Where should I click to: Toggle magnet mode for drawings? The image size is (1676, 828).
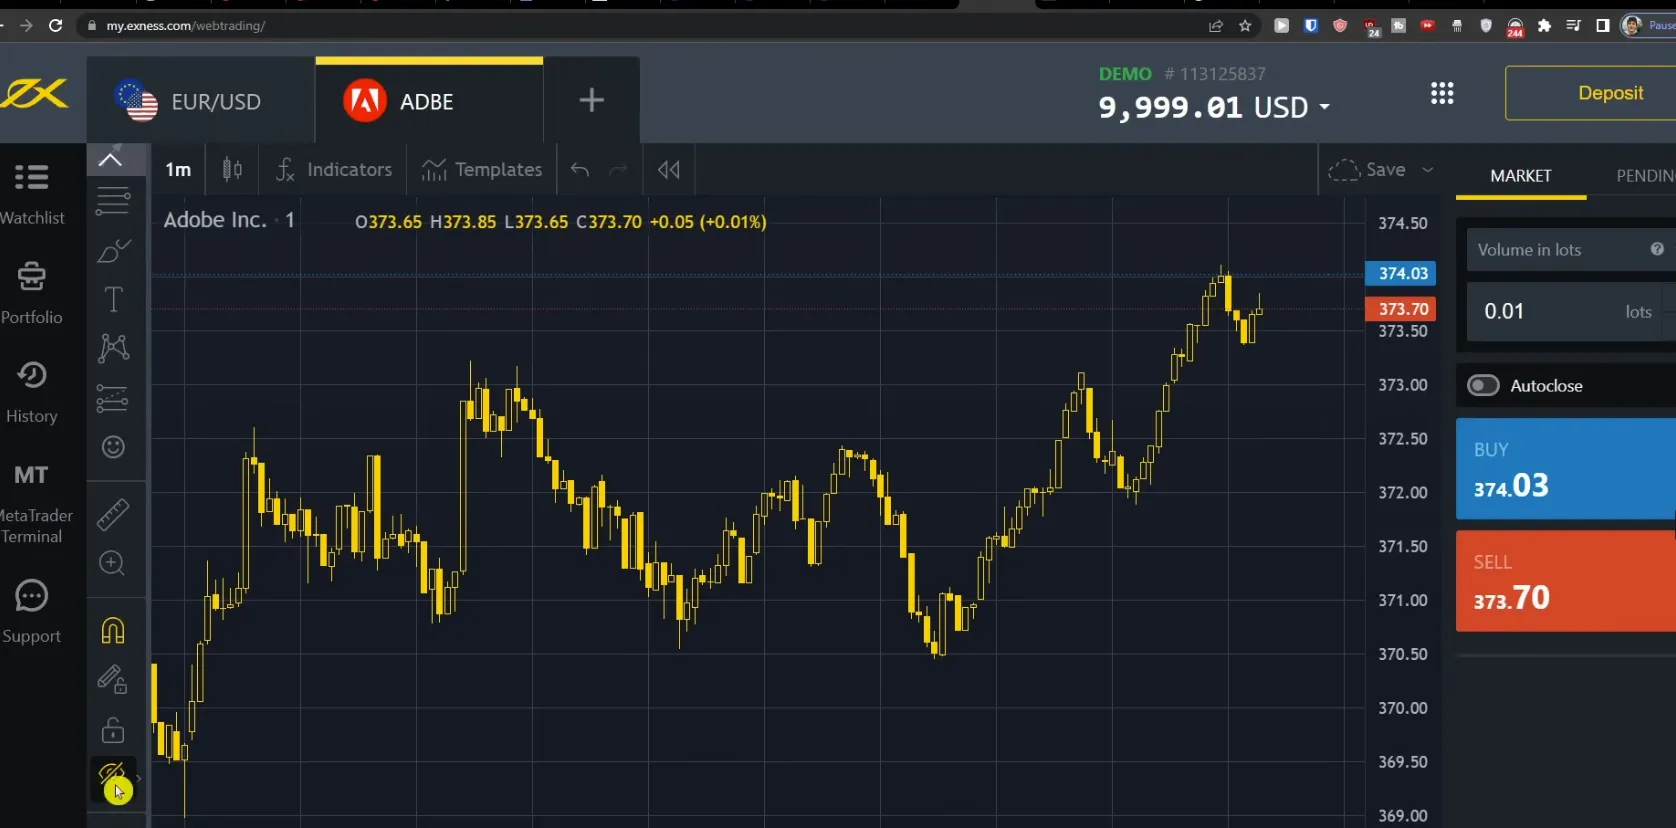pos(113,630)
